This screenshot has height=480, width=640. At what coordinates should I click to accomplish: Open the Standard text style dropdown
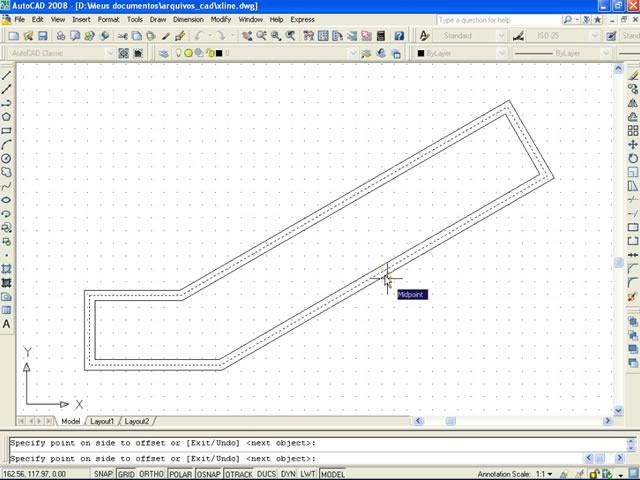pyautogui.click(x=502, y=36)
